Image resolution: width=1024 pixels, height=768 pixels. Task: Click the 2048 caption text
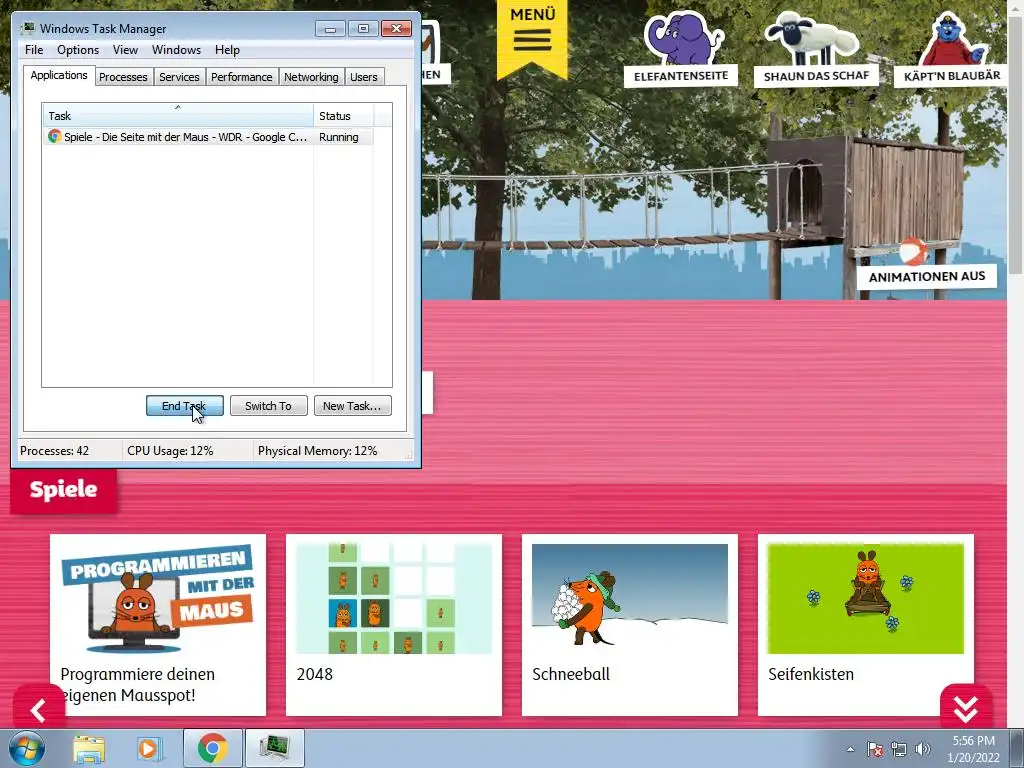315,674
